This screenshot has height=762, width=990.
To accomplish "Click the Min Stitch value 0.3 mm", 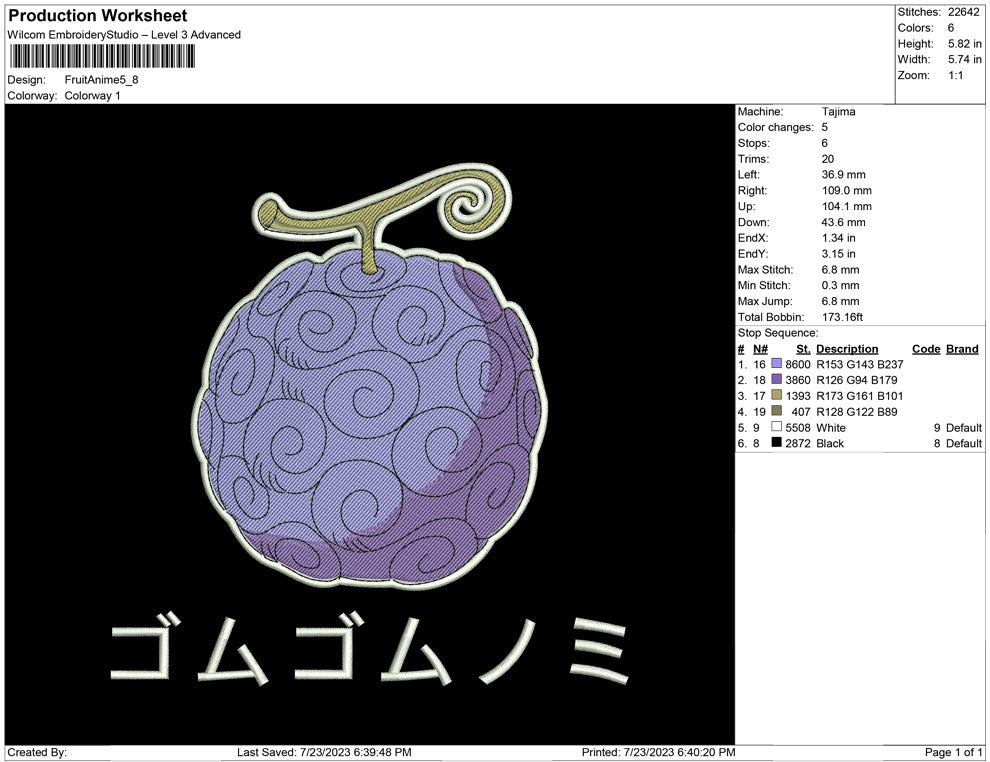I will click(x=840, y=285).
